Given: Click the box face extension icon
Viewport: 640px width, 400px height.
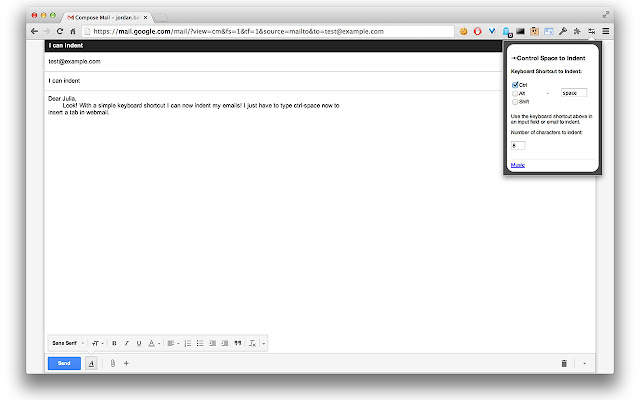Looking at the screenshot, I should [534, 31].
